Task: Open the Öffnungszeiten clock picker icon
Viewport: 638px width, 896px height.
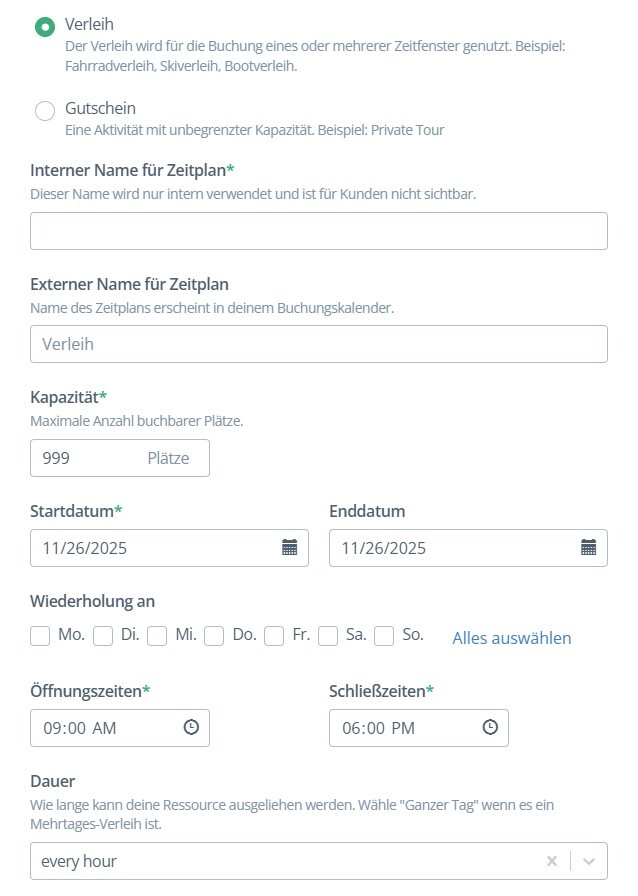Action: [191, 727]
